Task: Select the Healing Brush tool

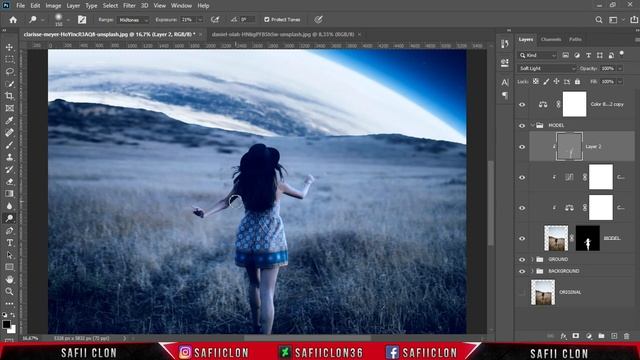Action: pyautogui.click(x=9, y=133)
